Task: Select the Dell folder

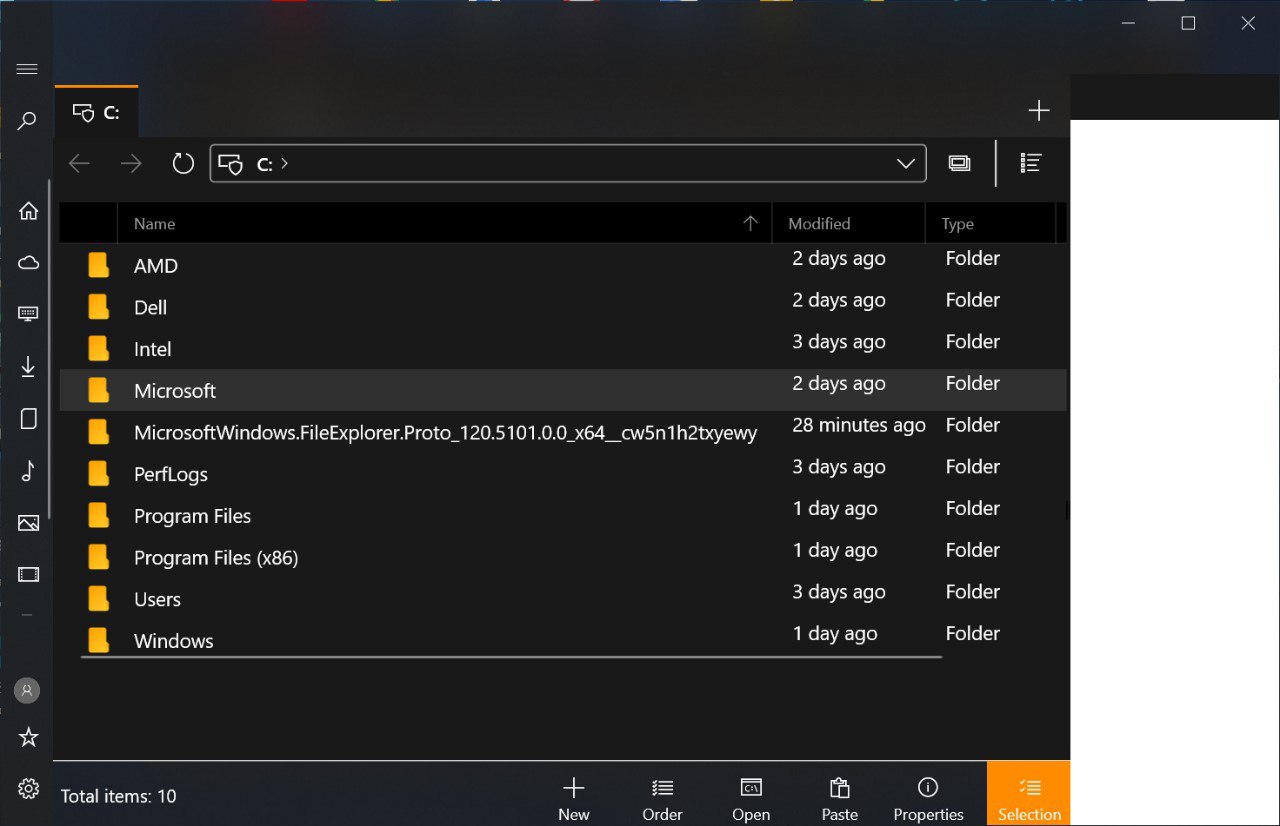Action: pos(563,307)
